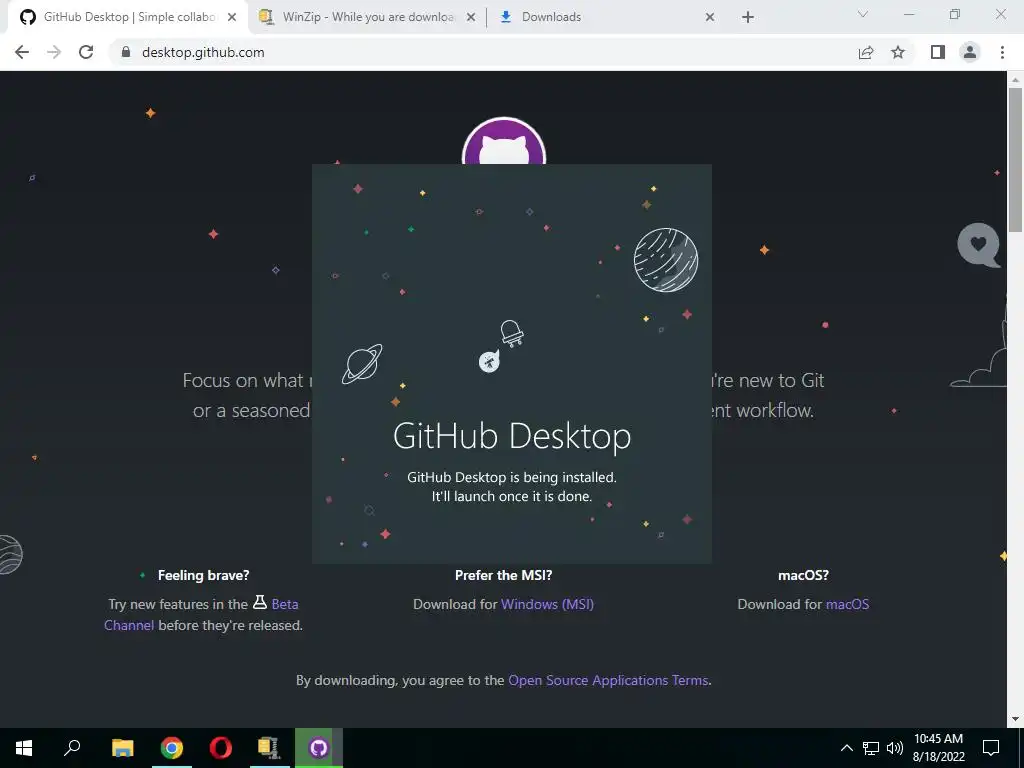Download the Windows (MSI) installer
The image size is (1024, 768).
click(x=547, y=604)
